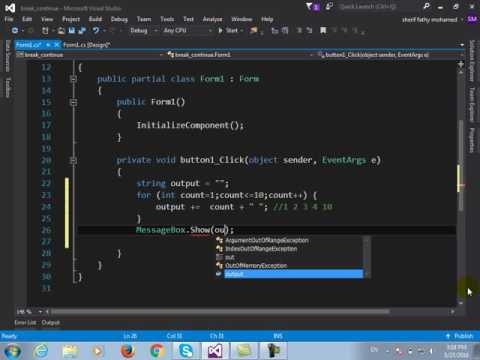Open the Any CPU platform dropdown

coord(187,31)
